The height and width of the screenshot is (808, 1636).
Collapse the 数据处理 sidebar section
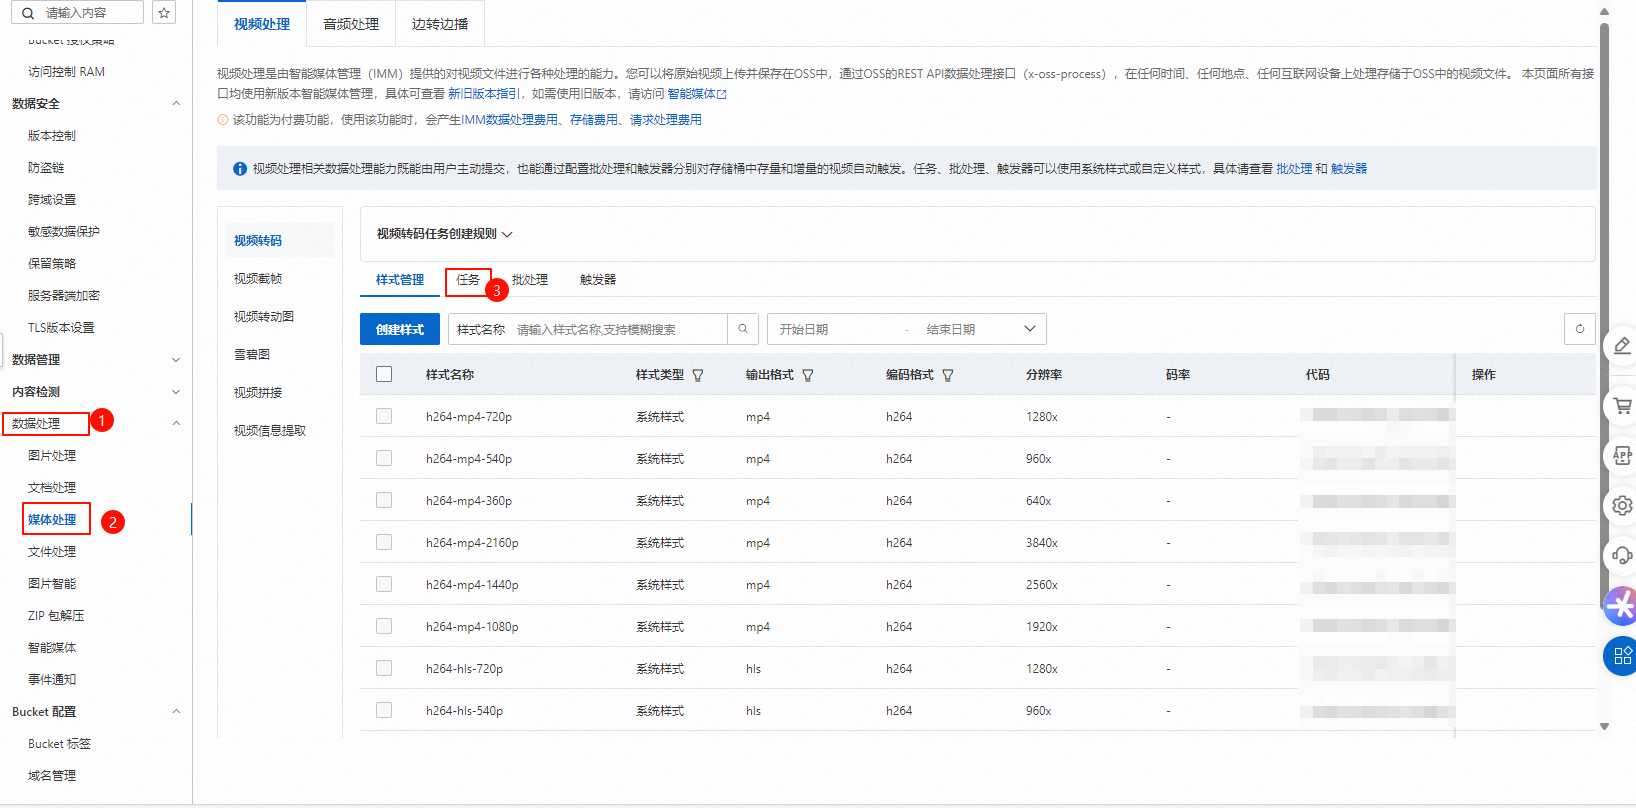pyautogui.click(x=176, y=423)
